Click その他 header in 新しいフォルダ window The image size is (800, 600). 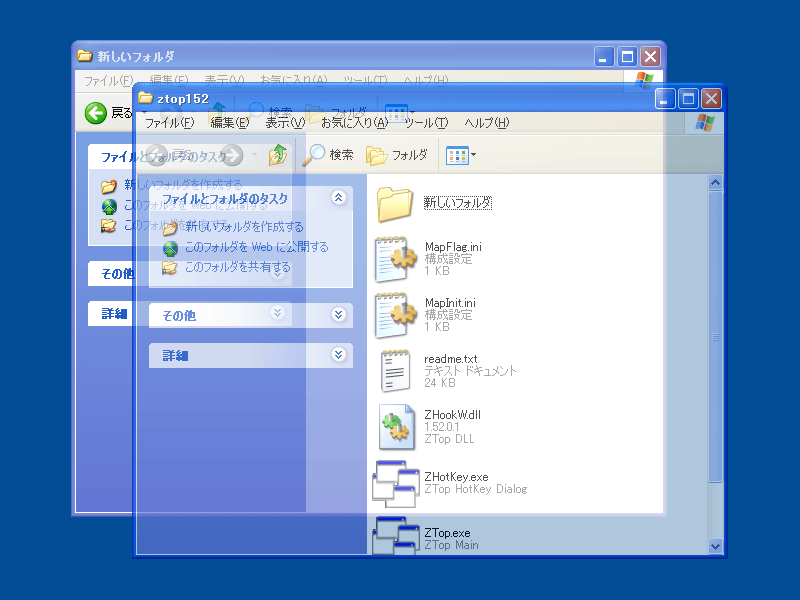[x=117, y=274]
